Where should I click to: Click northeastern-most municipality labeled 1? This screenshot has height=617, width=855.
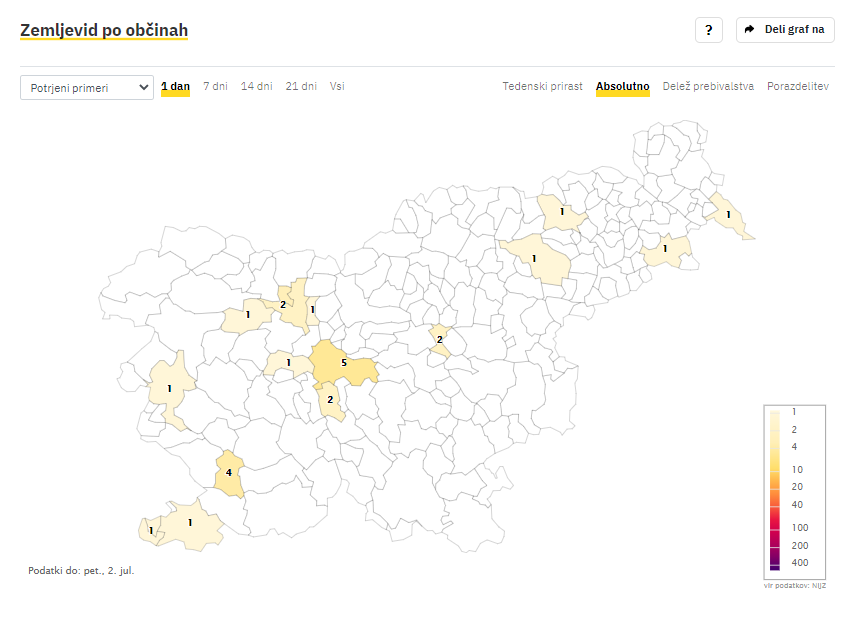click(x=728, y=216)
